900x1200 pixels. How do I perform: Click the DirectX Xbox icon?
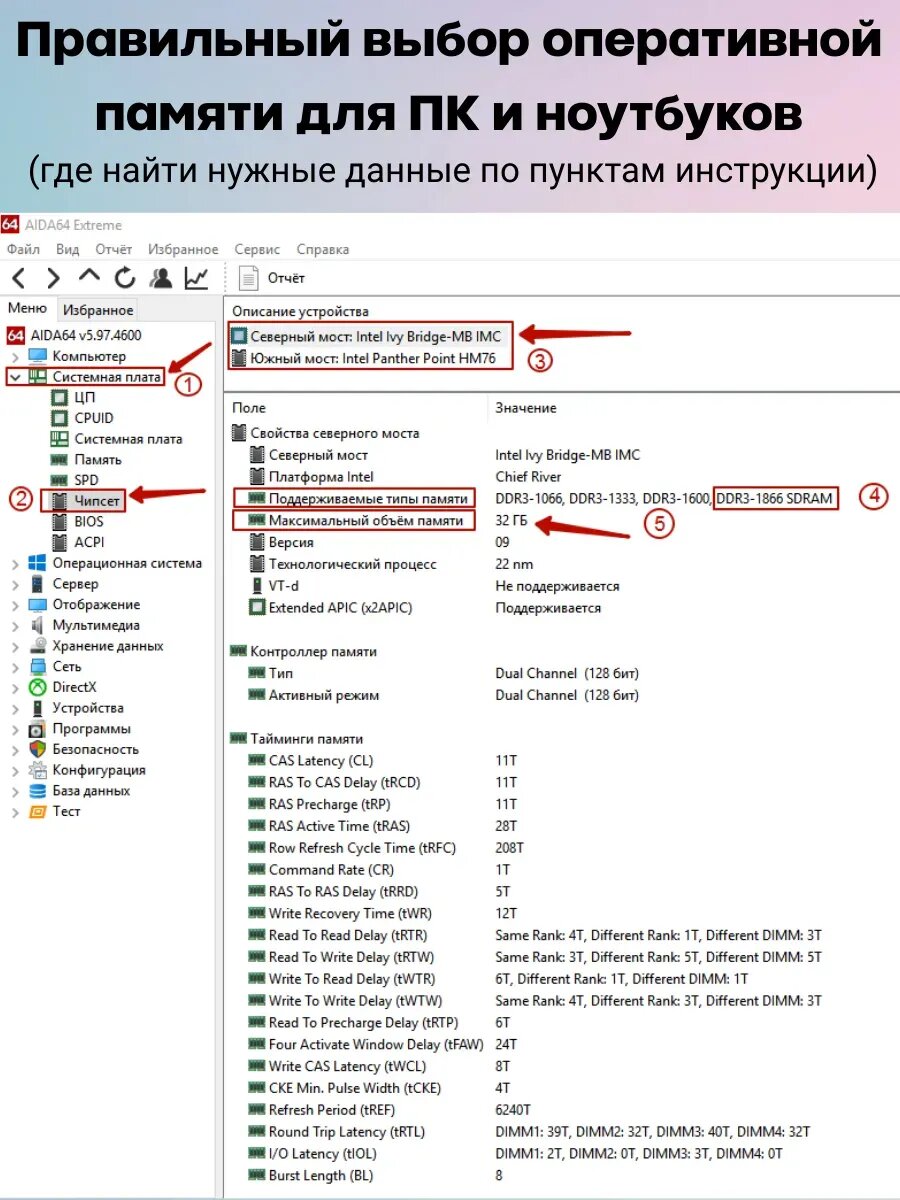coord(37,687)
